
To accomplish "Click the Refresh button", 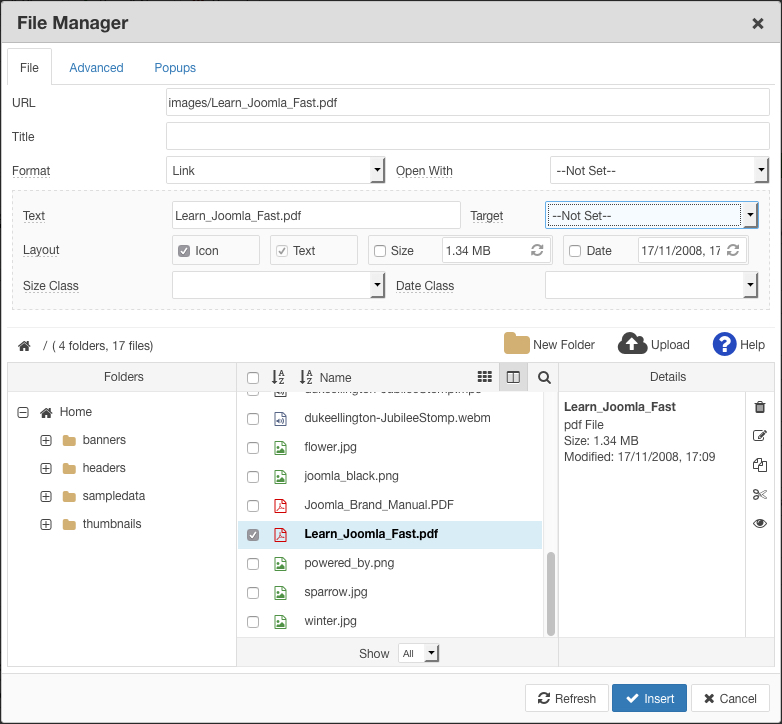I will click(x=566, y=698).
